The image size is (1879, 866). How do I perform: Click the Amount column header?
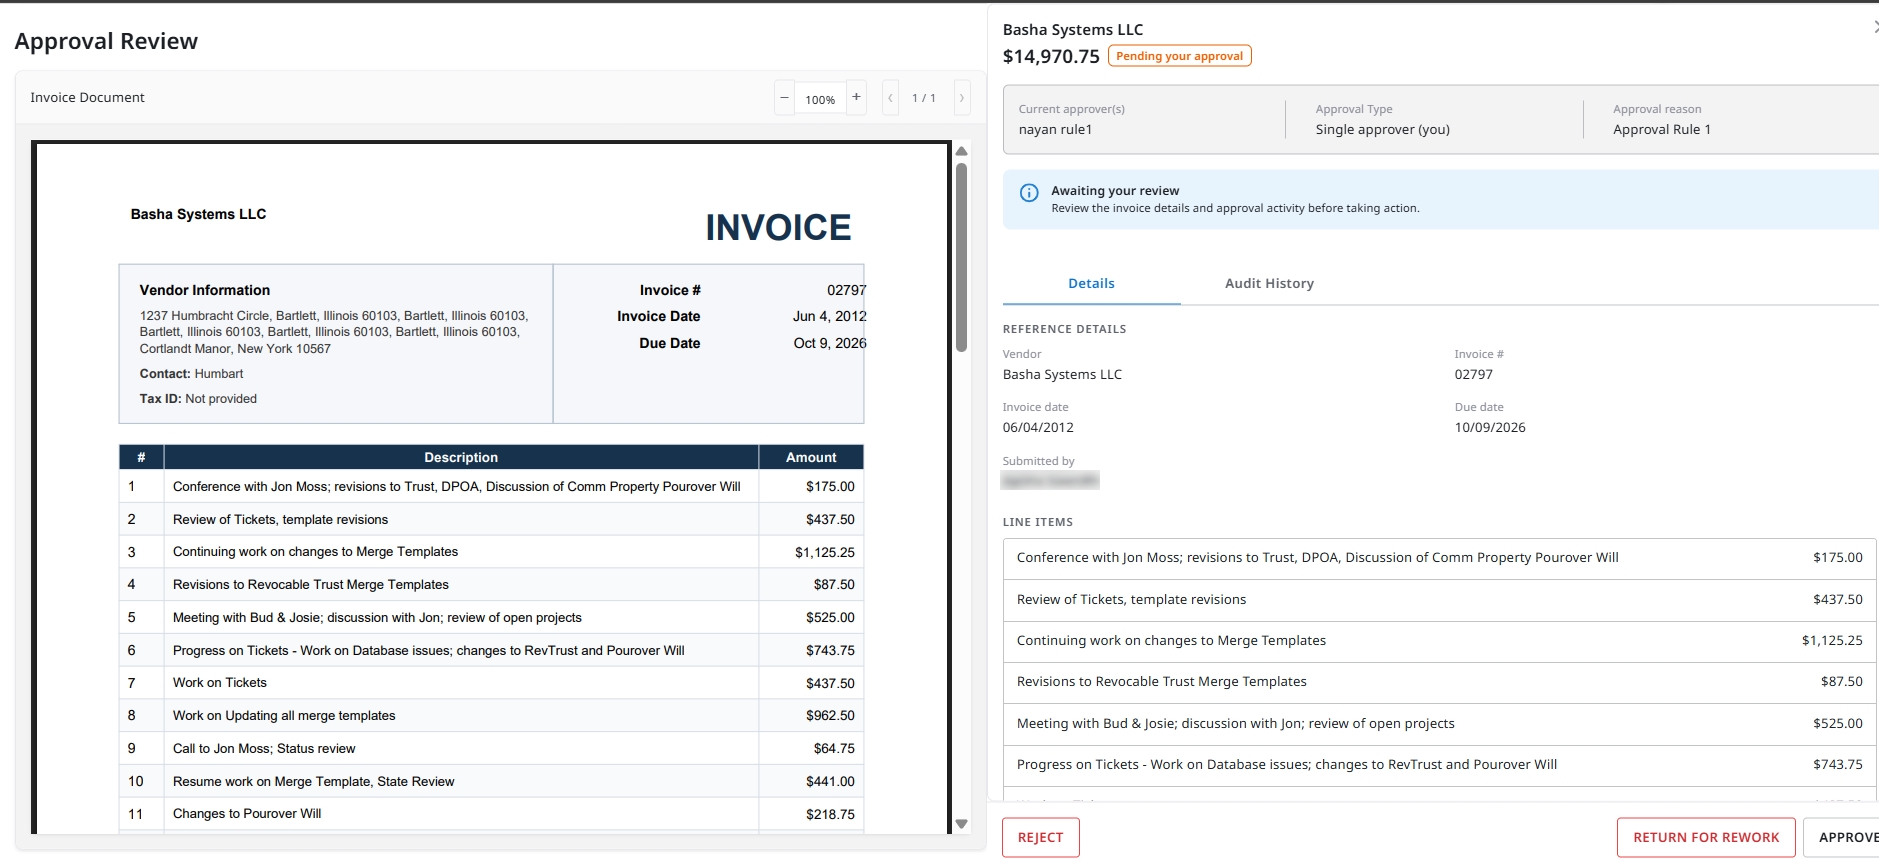[x=811, y=458]
